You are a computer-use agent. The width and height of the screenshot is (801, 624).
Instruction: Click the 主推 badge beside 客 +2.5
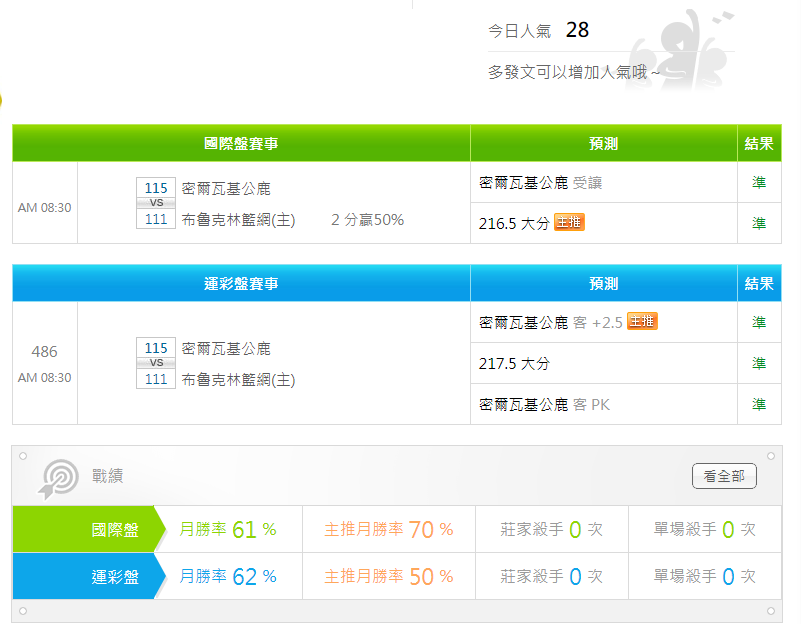pos(642,322)
